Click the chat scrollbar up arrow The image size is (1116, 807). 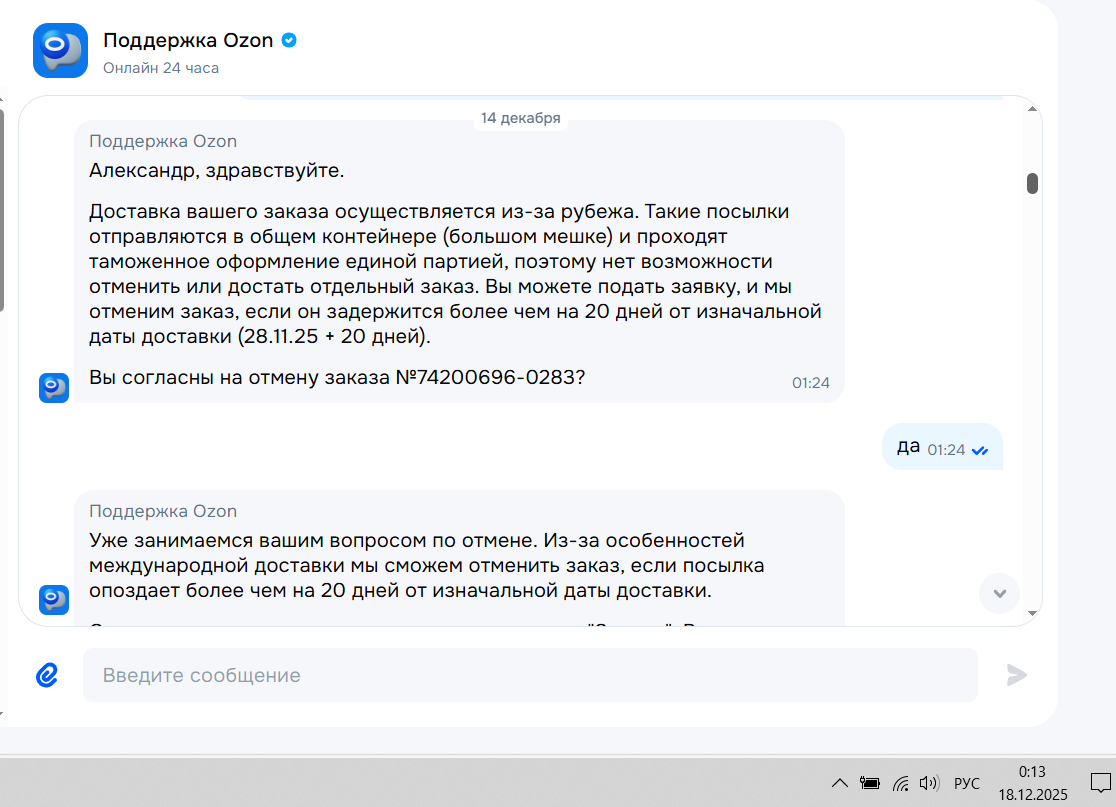point(1032,109)
